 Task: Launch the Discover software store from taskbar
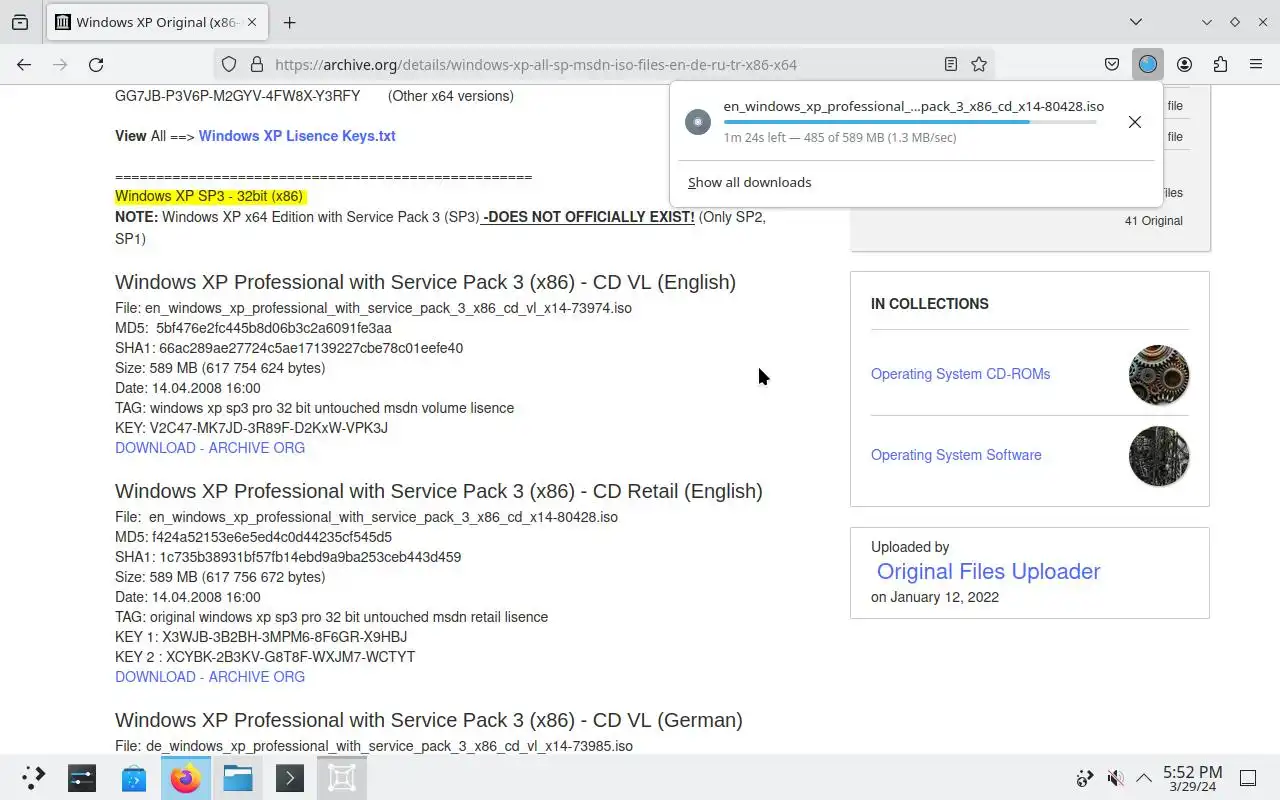click(134, 778)
